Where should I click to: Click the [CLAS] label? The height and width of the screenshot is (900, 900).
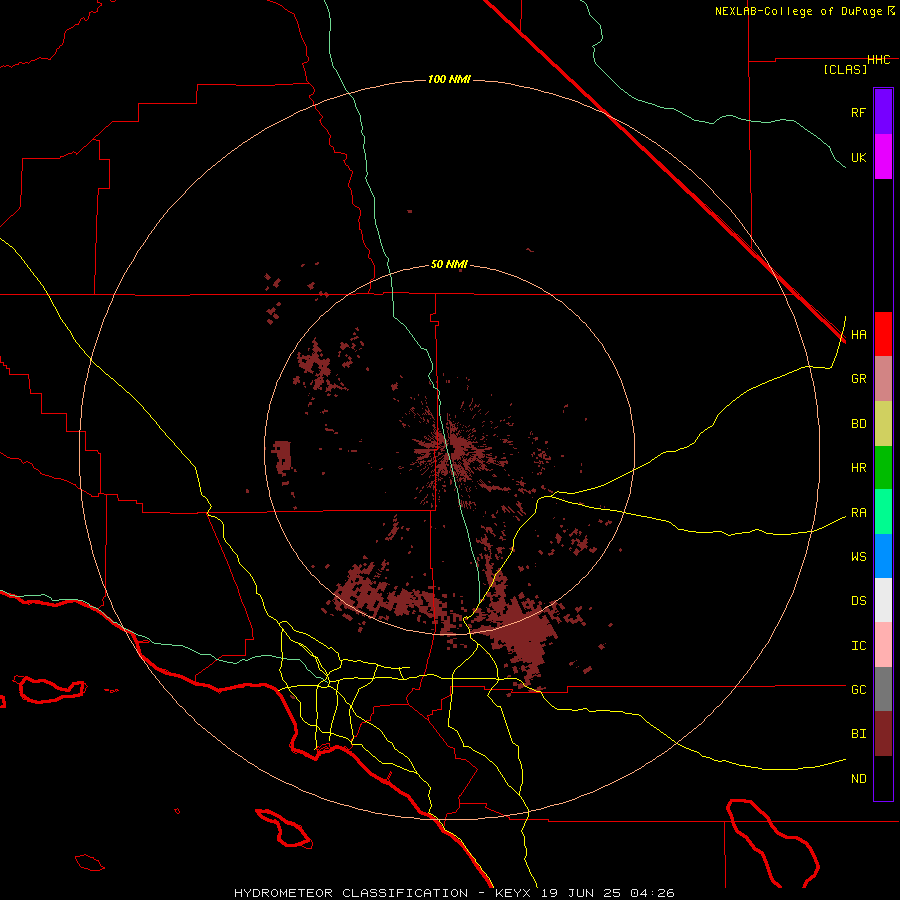tap(845, 69)
